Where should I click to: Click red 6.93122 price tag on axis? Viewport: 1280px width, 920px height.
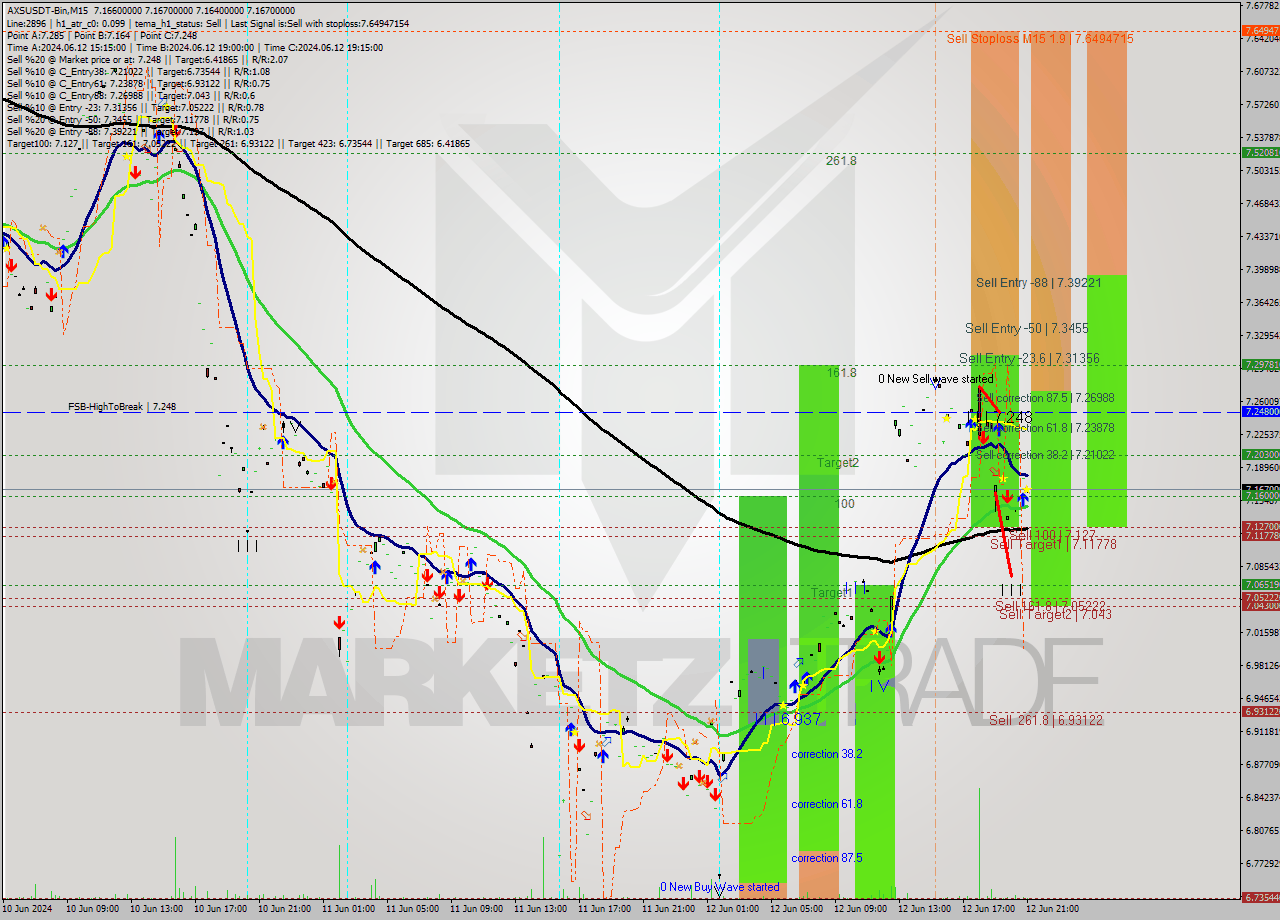click(x=1260, y=711)
